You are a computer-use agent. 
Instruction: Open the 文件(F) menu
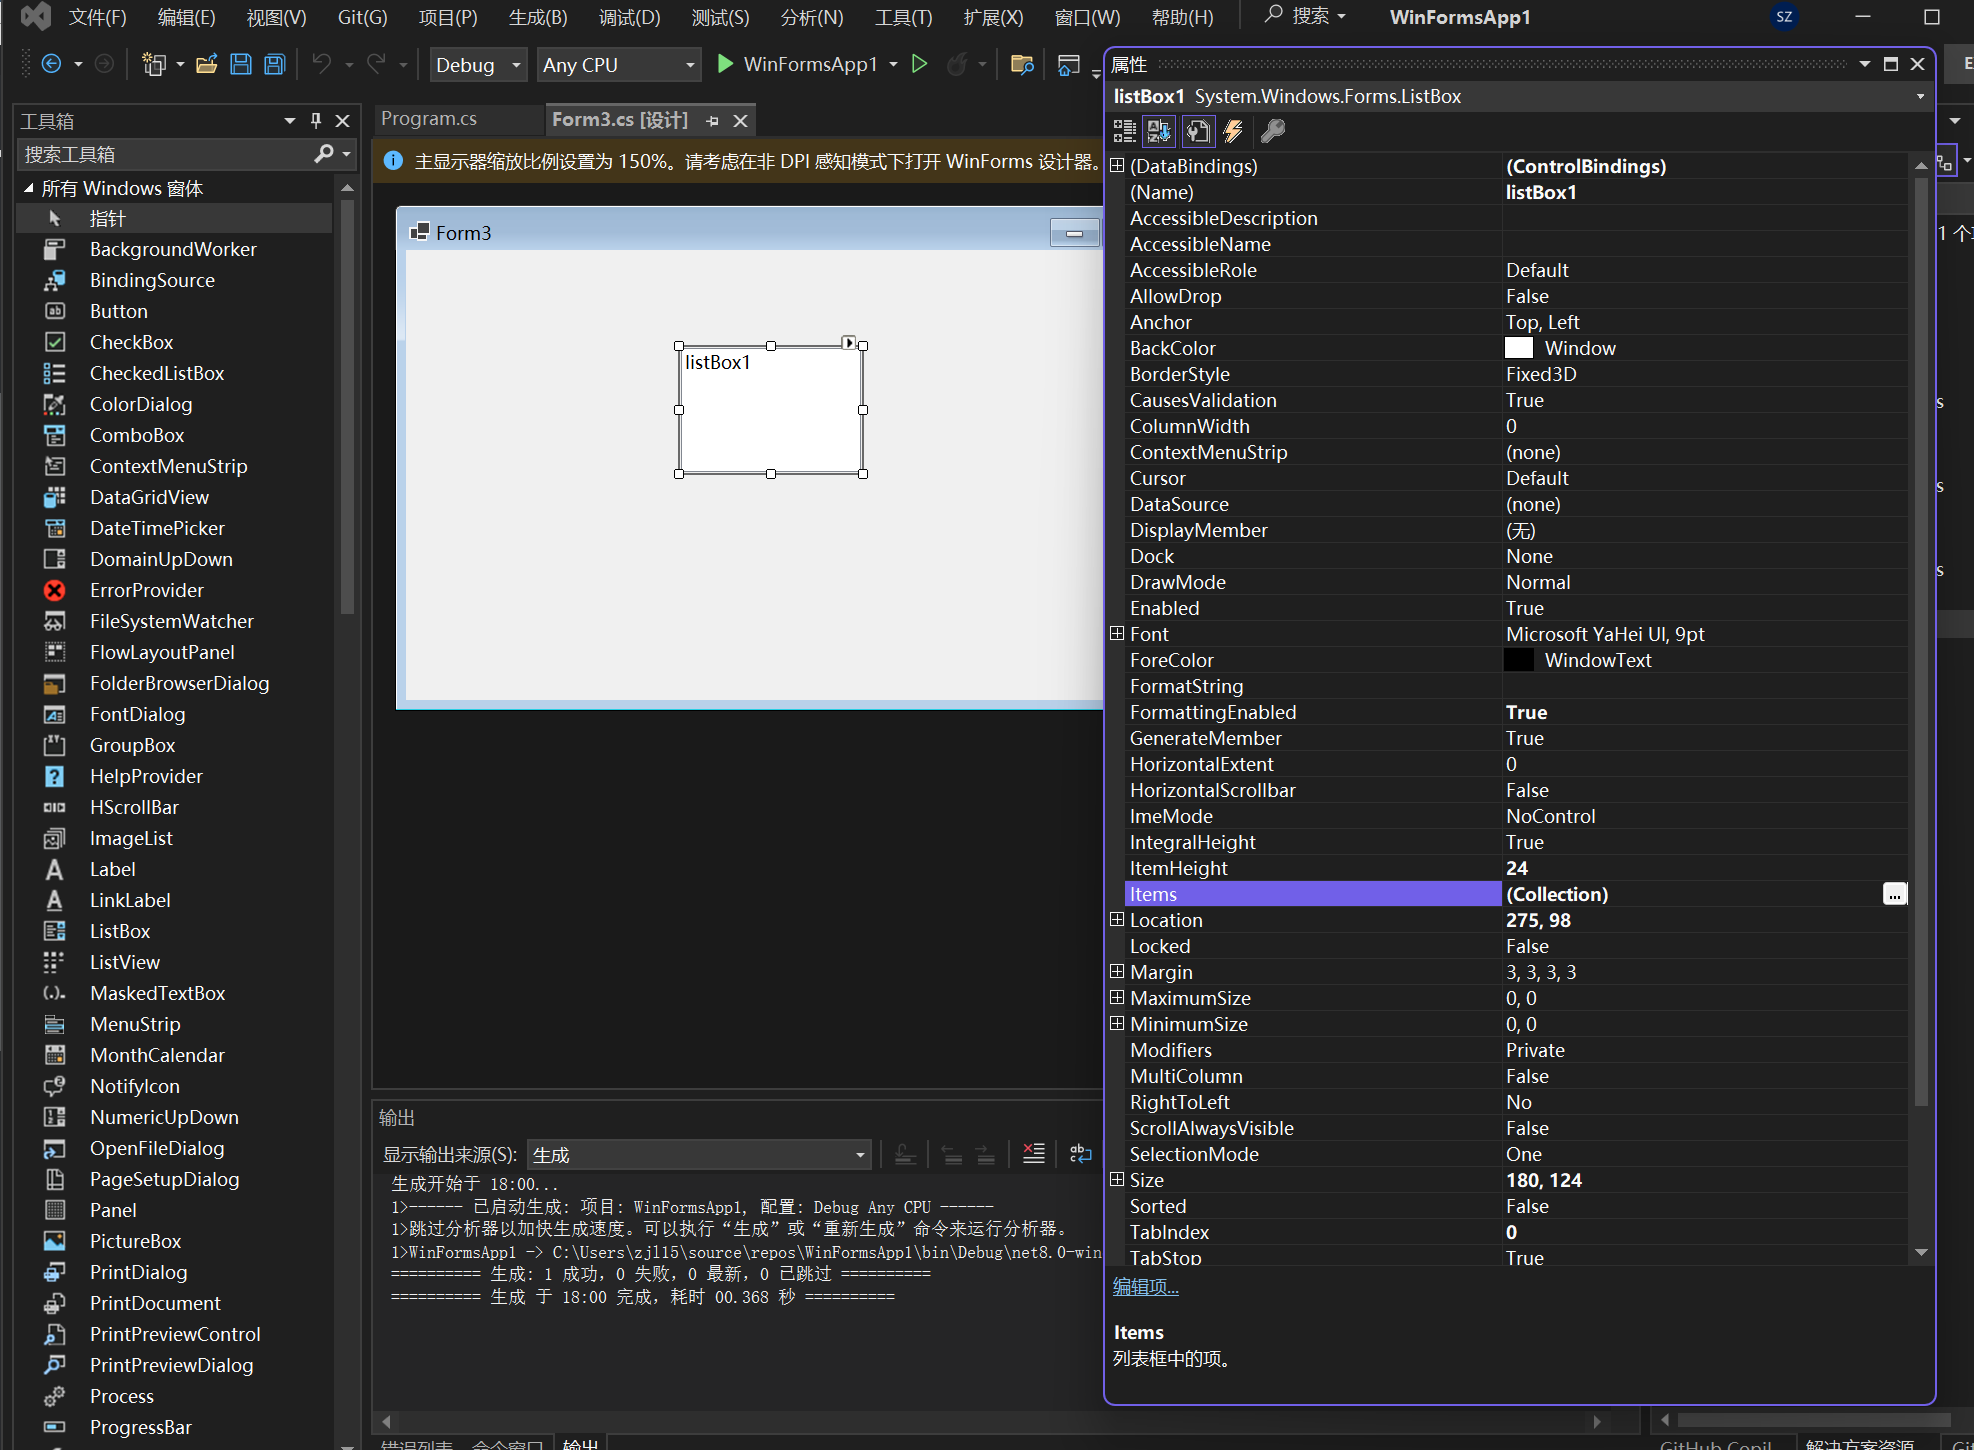point(97,18)
